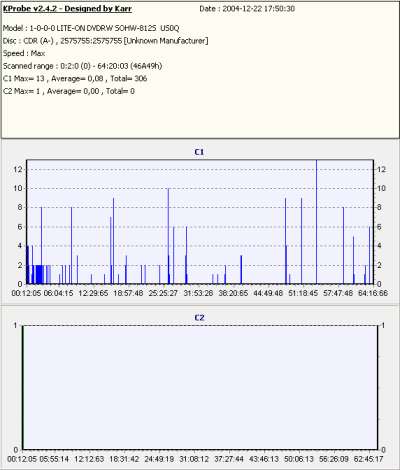
Task: Click C2 x-axis label 31:08:12
Action: [194, 459]
